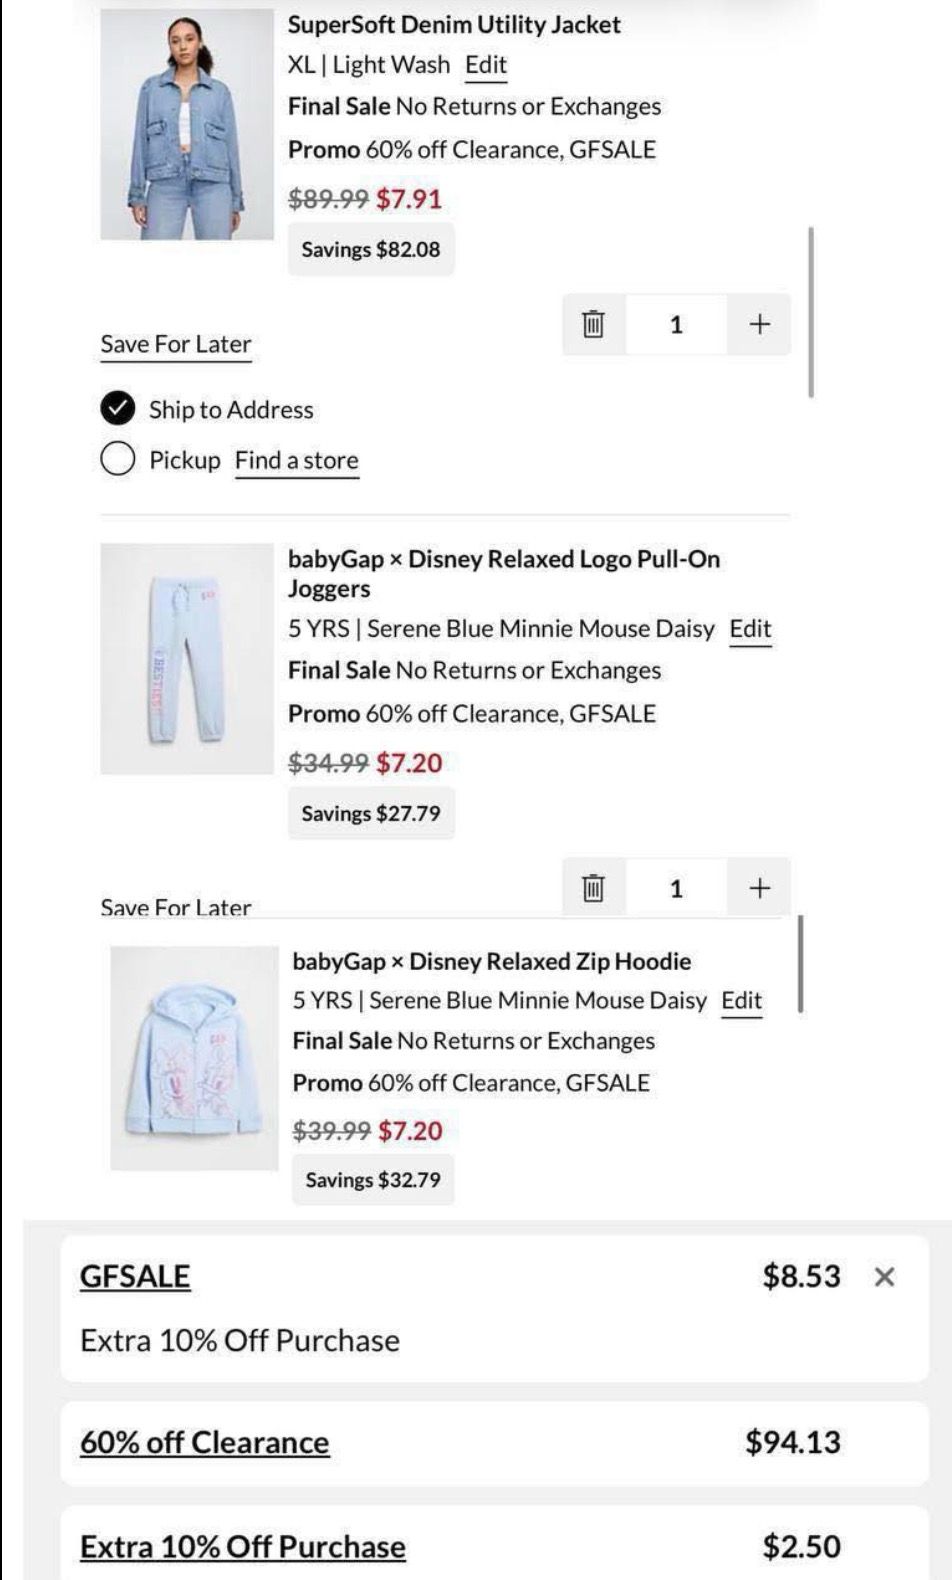The width and height of the screenshot is (952, 1580).
Task: Click the denim jacket quantity field
Action: click(x=676, y=324)
